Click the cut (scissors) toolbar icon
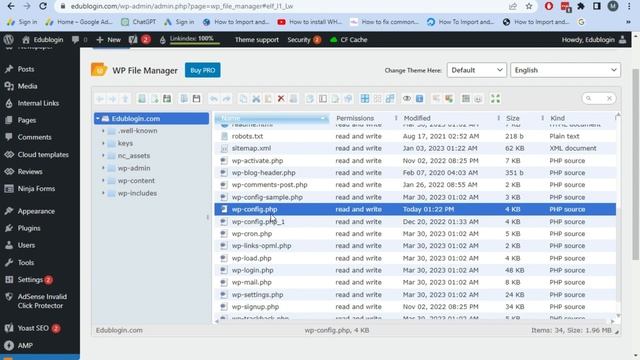The image size is (640, 360). (256, 99)
